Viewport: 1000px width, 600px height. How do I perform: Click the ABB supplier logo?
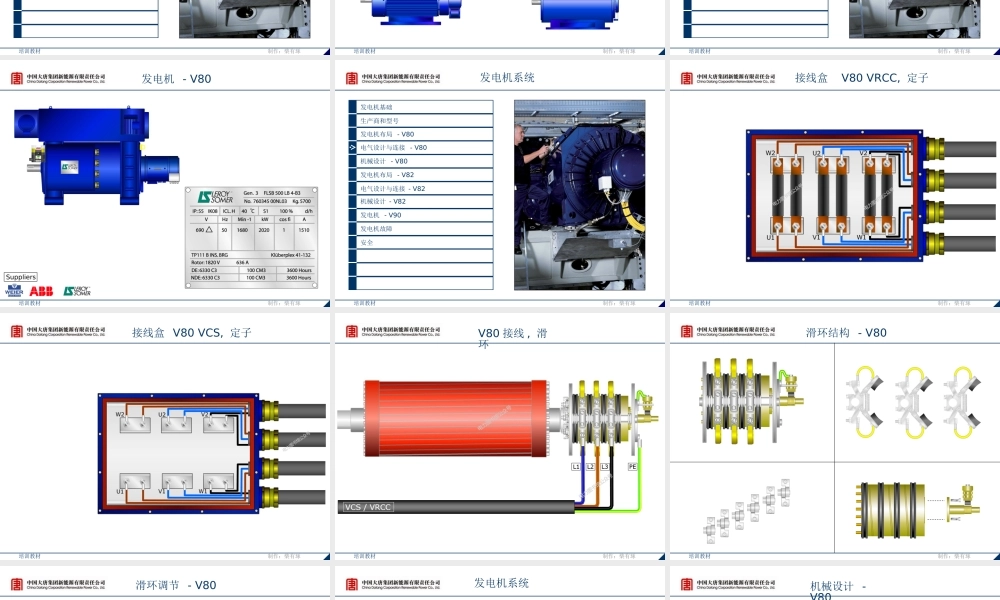coord(41,291)
